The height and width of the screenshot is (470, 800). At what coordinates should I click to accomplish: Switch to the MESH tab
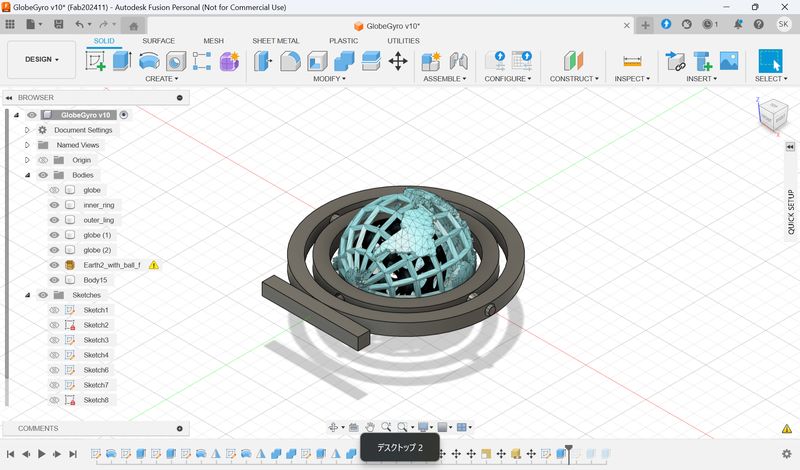point(213,41)
